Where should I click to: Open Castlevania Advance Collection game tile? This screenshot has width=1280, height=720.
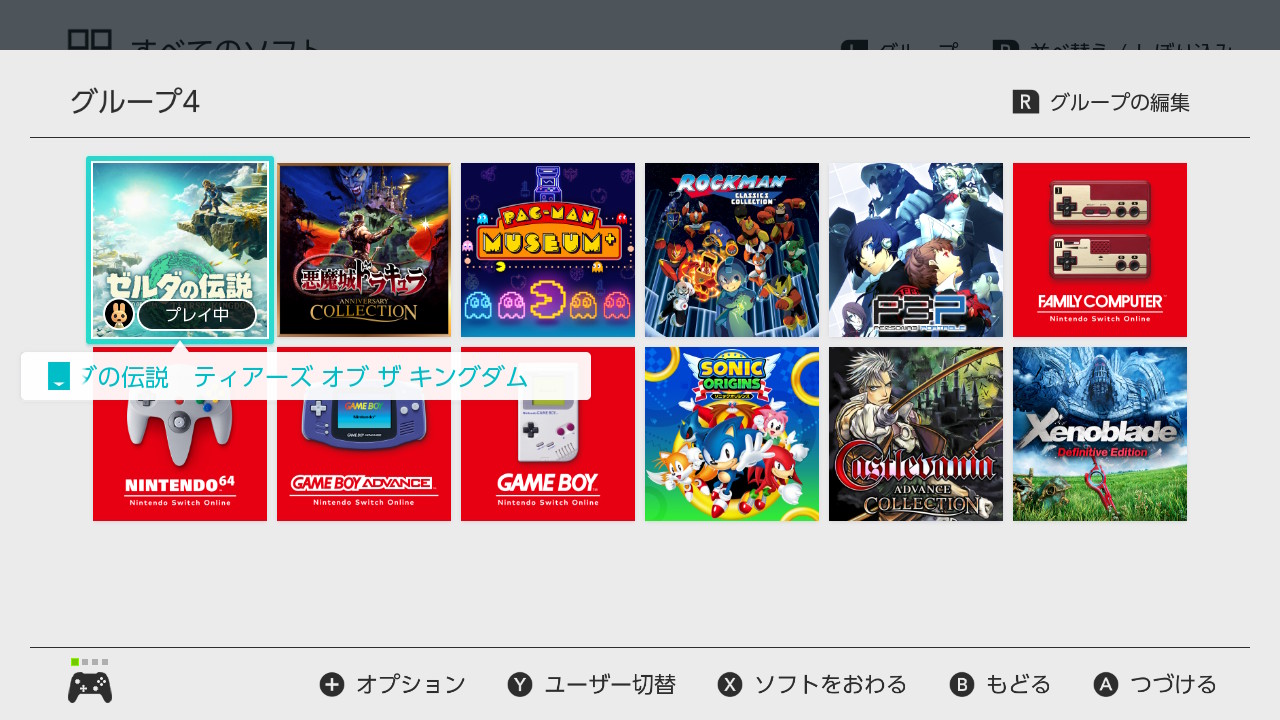tap(916, 434)
